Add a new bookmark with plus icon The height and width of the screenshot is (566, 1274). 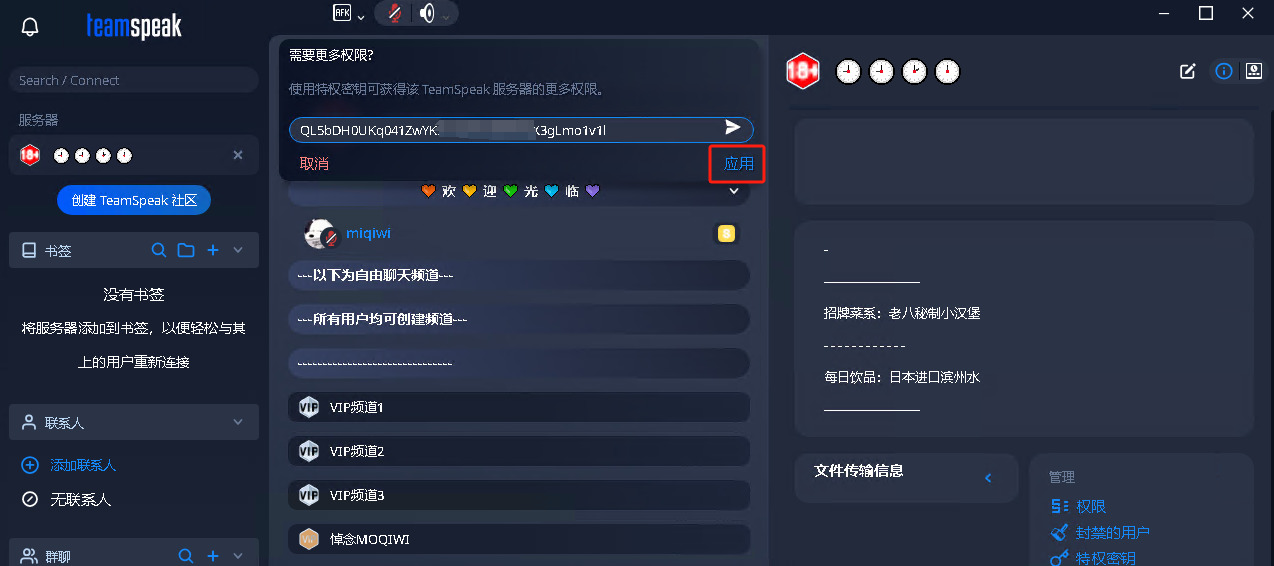coord(213,250)
